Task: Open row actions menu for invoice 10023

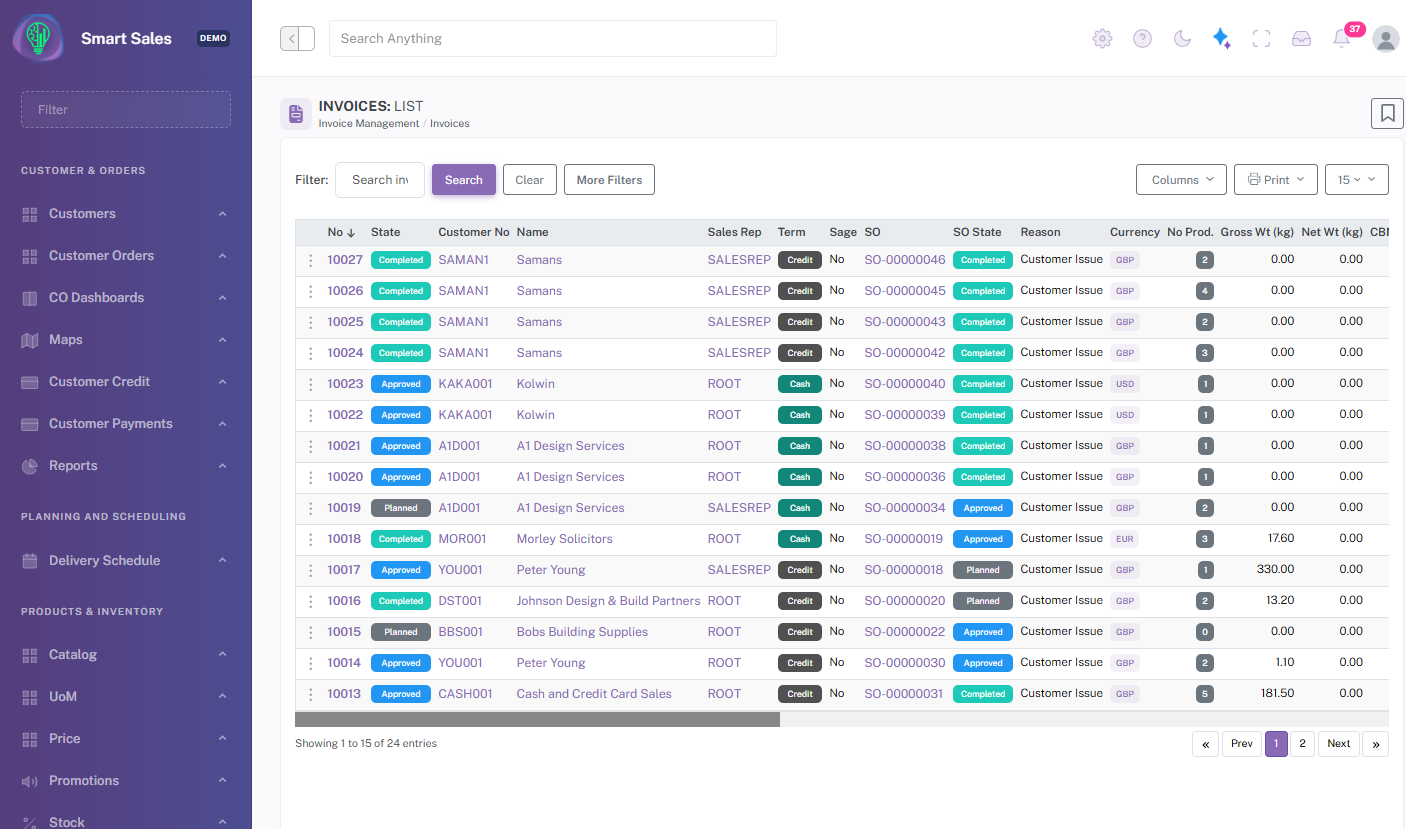Action: click(310, 384)
